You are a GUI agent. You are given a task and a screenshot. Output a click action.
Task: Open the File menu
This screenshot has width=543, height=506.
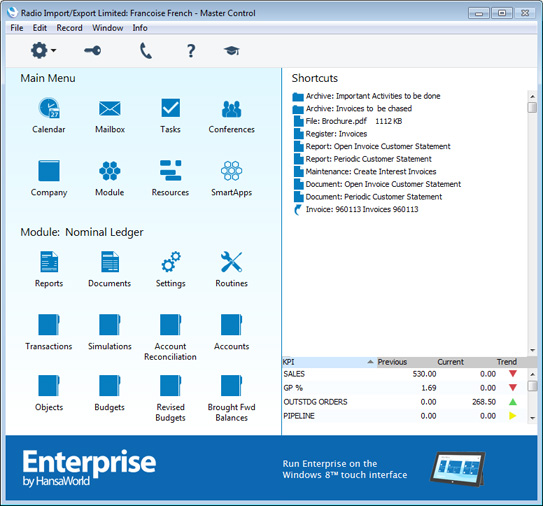point(17,28)
